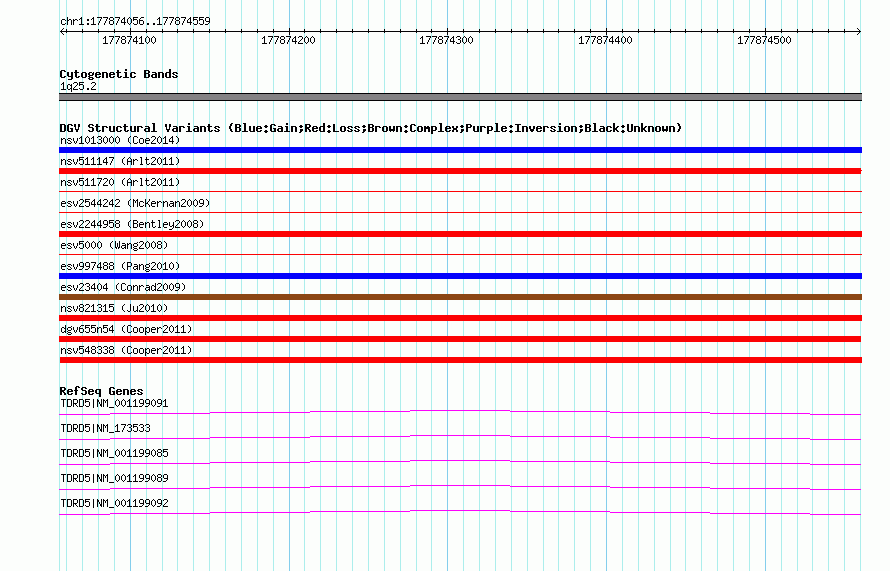Screen dimensions: 890x571
Task: Click the blue gain bar under esv997488
Action: coord(460,276)
